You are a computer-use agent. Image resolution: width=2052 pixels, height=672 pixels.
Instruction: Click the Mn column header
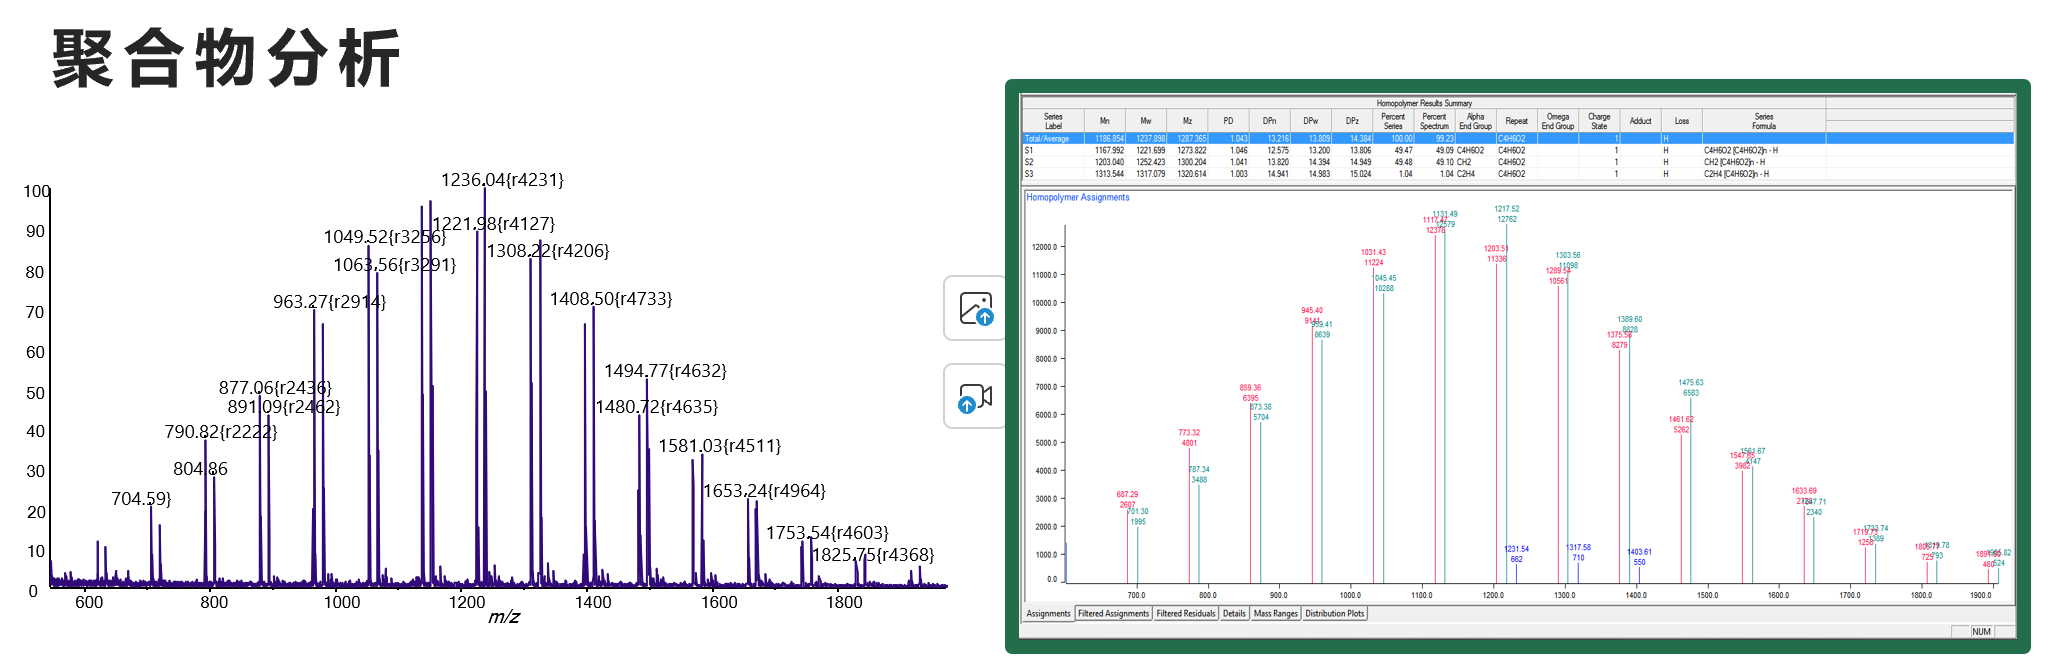pyautogui.click(x=1104, y=121)
